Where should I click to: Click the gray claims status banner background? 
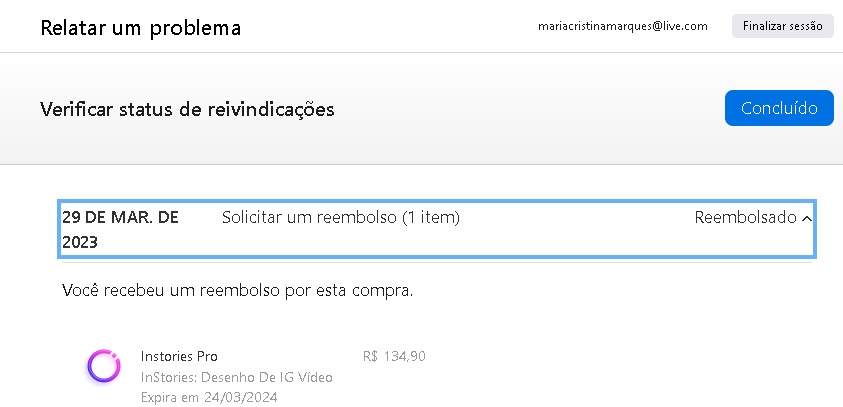500,140
